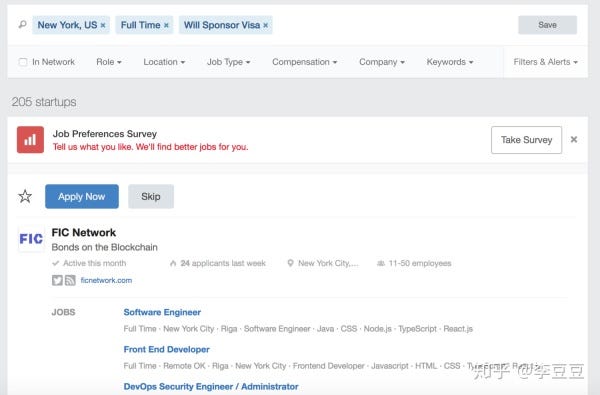
Task: Open the Front End Developer job
Action: point(166,349)
